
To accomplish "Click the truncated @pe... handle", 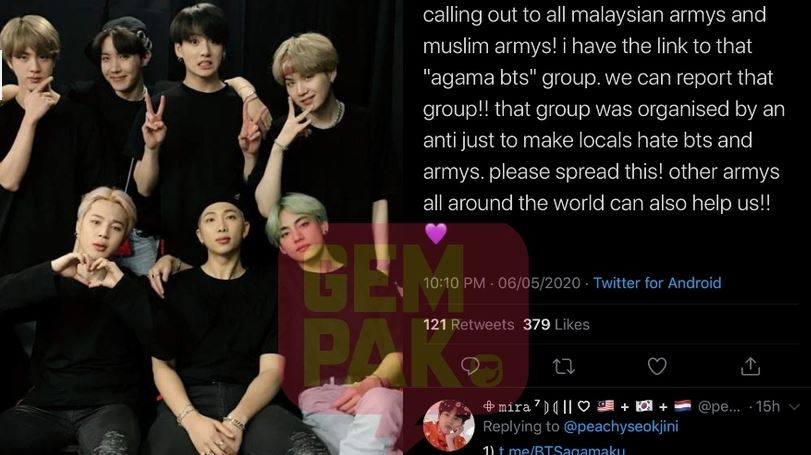I will [718, 407].
